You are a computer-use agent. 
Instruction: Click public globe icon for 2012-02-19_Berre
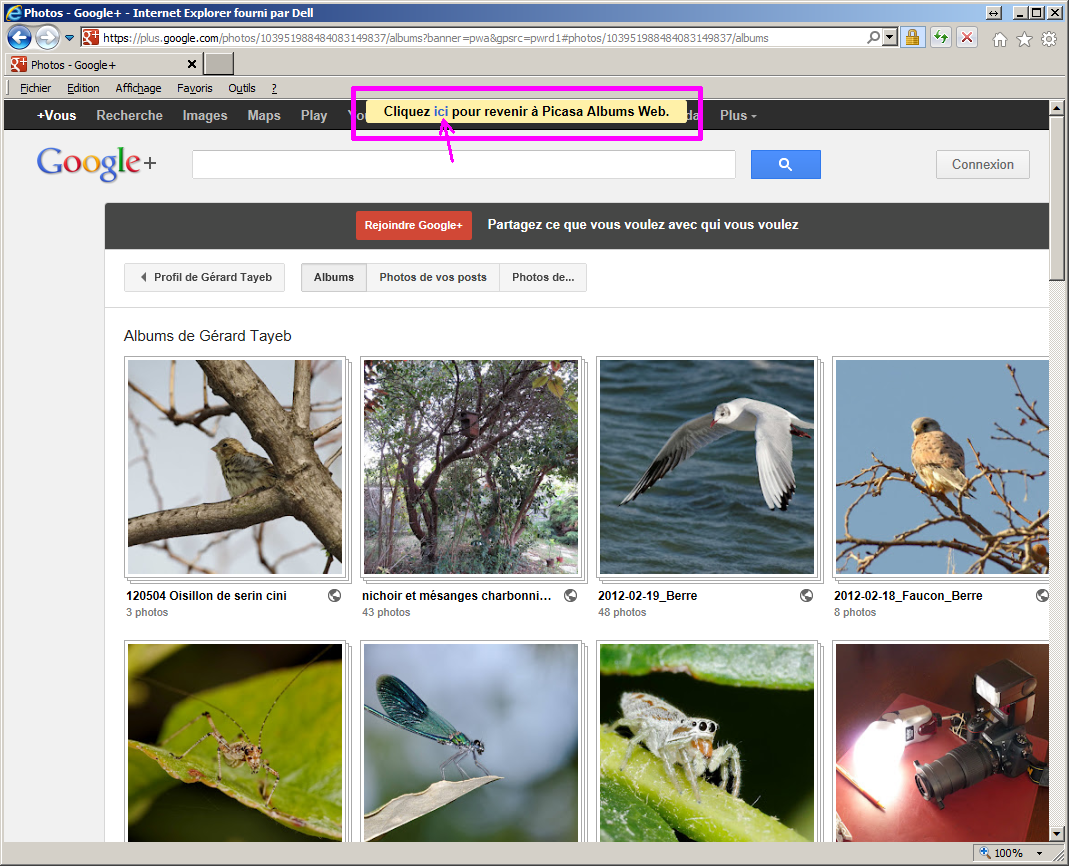[x=807, y=595]
